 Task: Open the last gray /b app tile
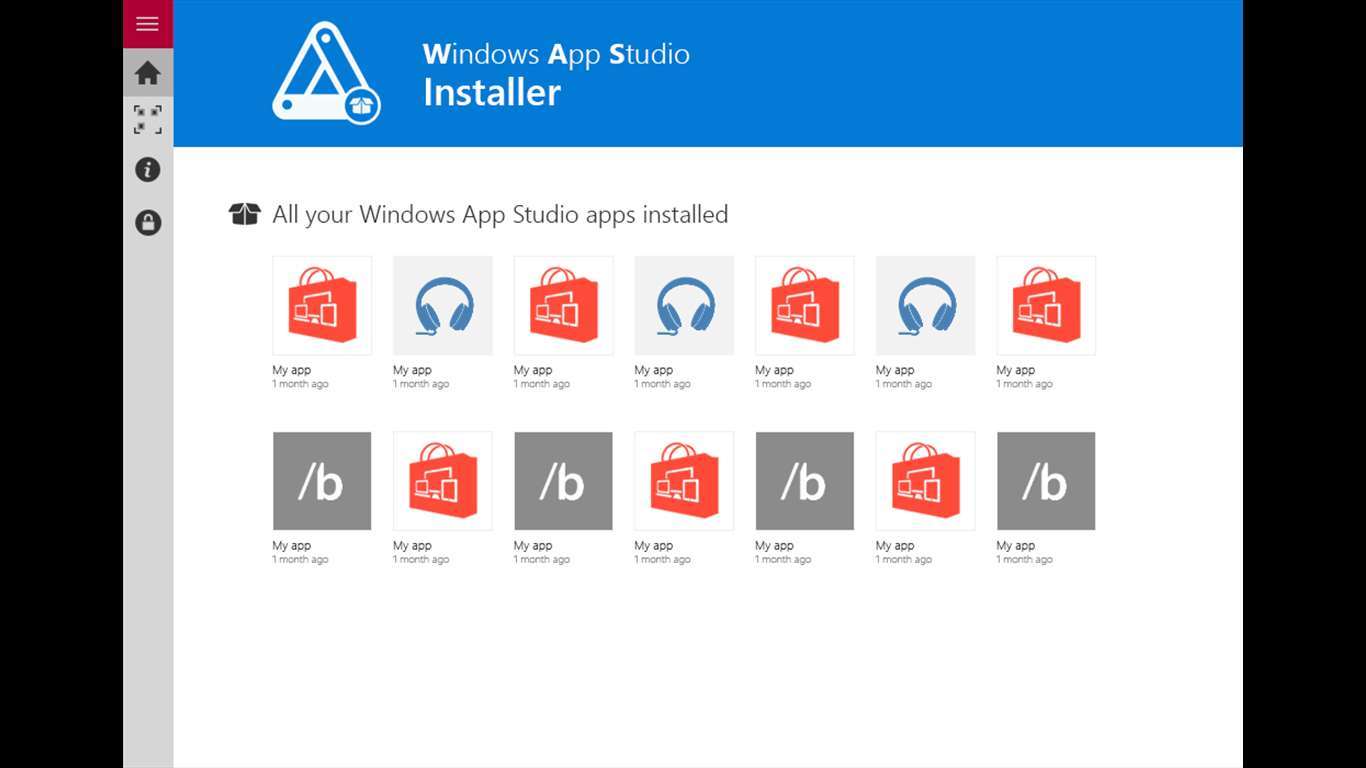click(x=1046, y=481)
